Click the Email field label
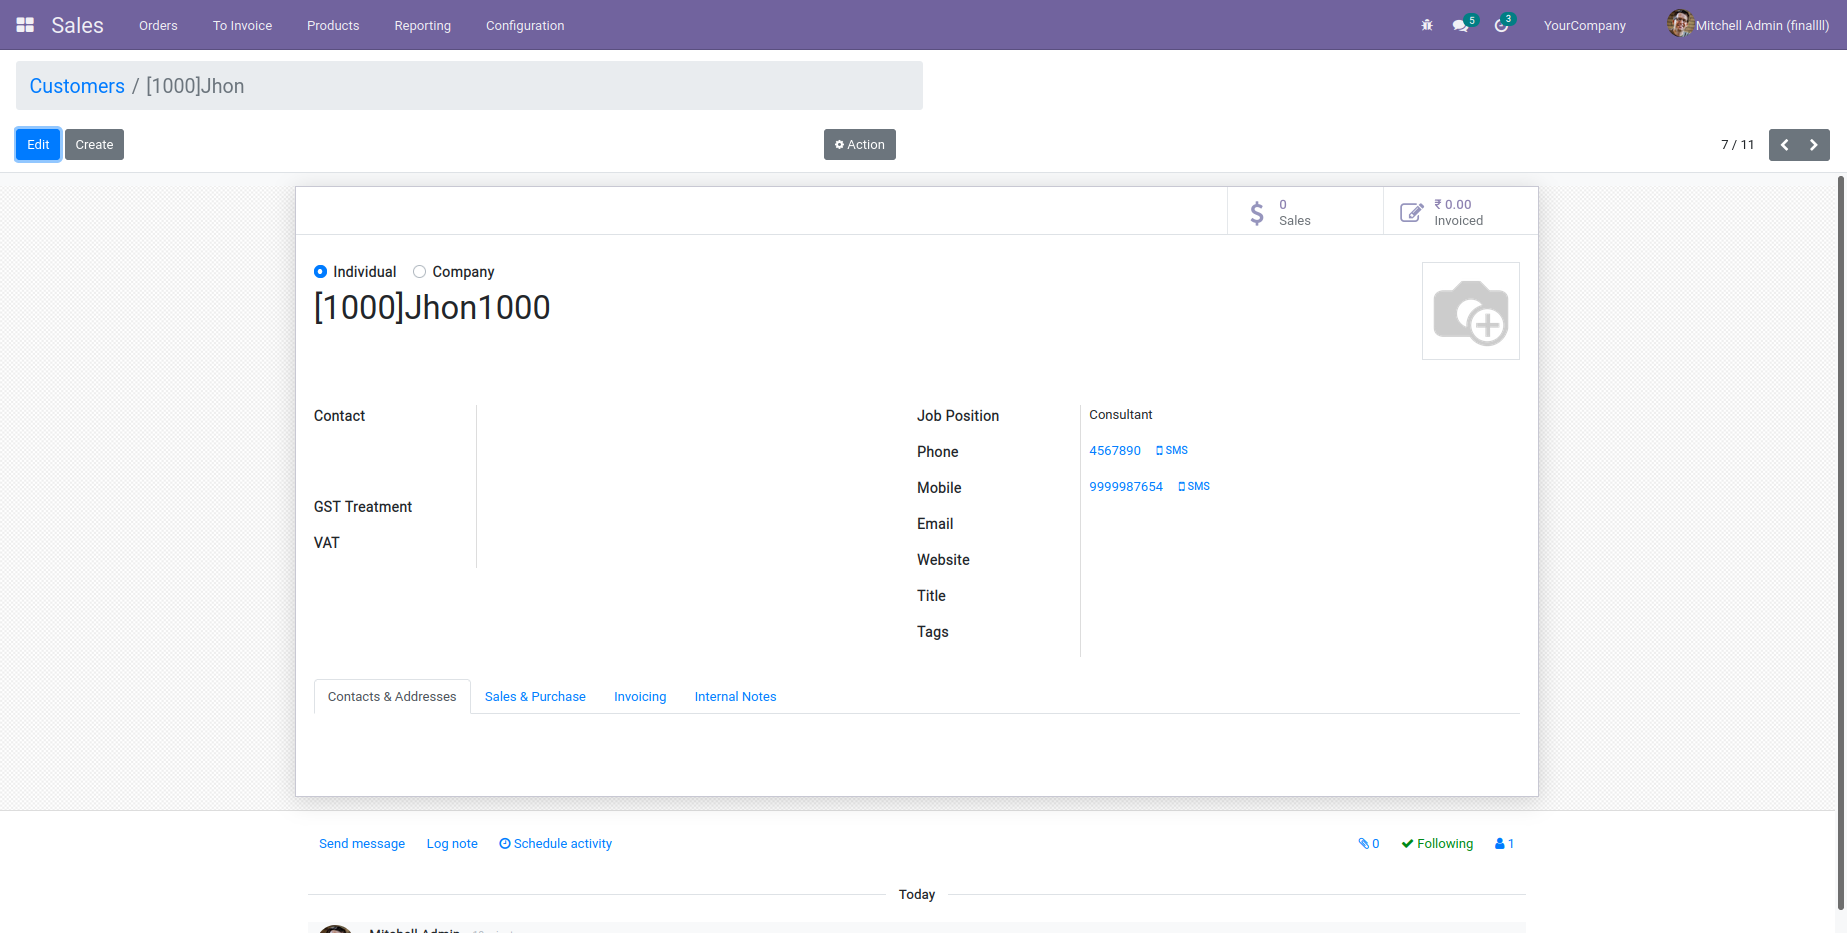 pyautogui.click(x=935, y=524)
